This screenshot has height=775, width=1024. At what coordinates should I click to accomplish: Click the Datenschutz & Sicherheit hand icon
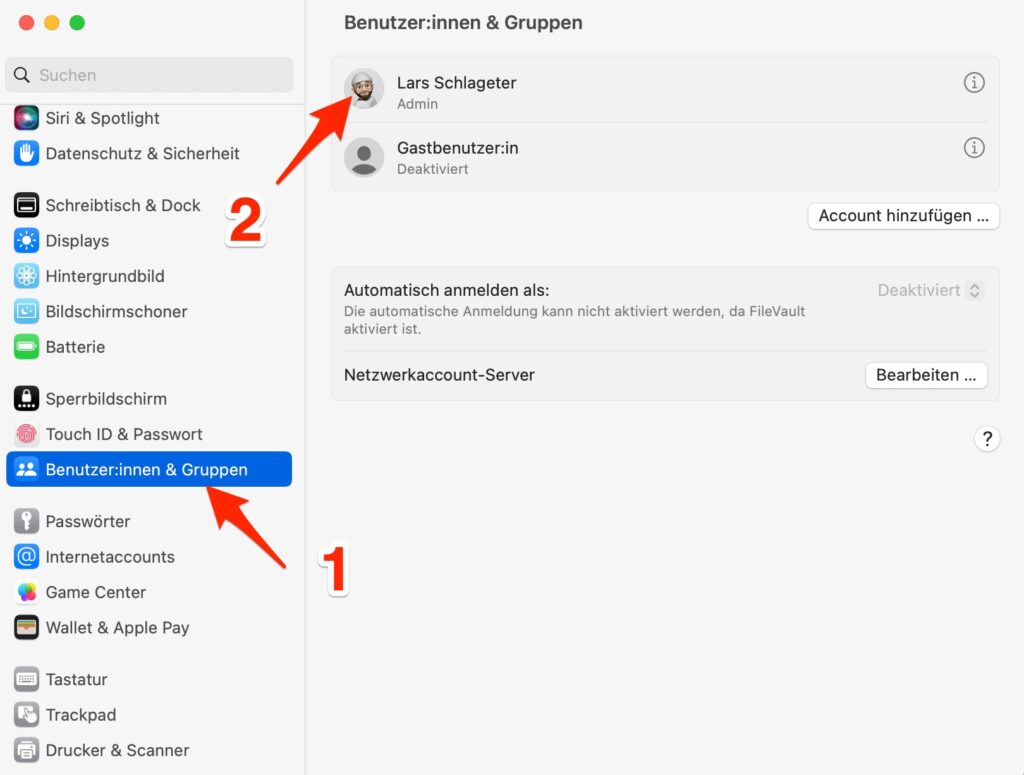[x=26, y=153]
